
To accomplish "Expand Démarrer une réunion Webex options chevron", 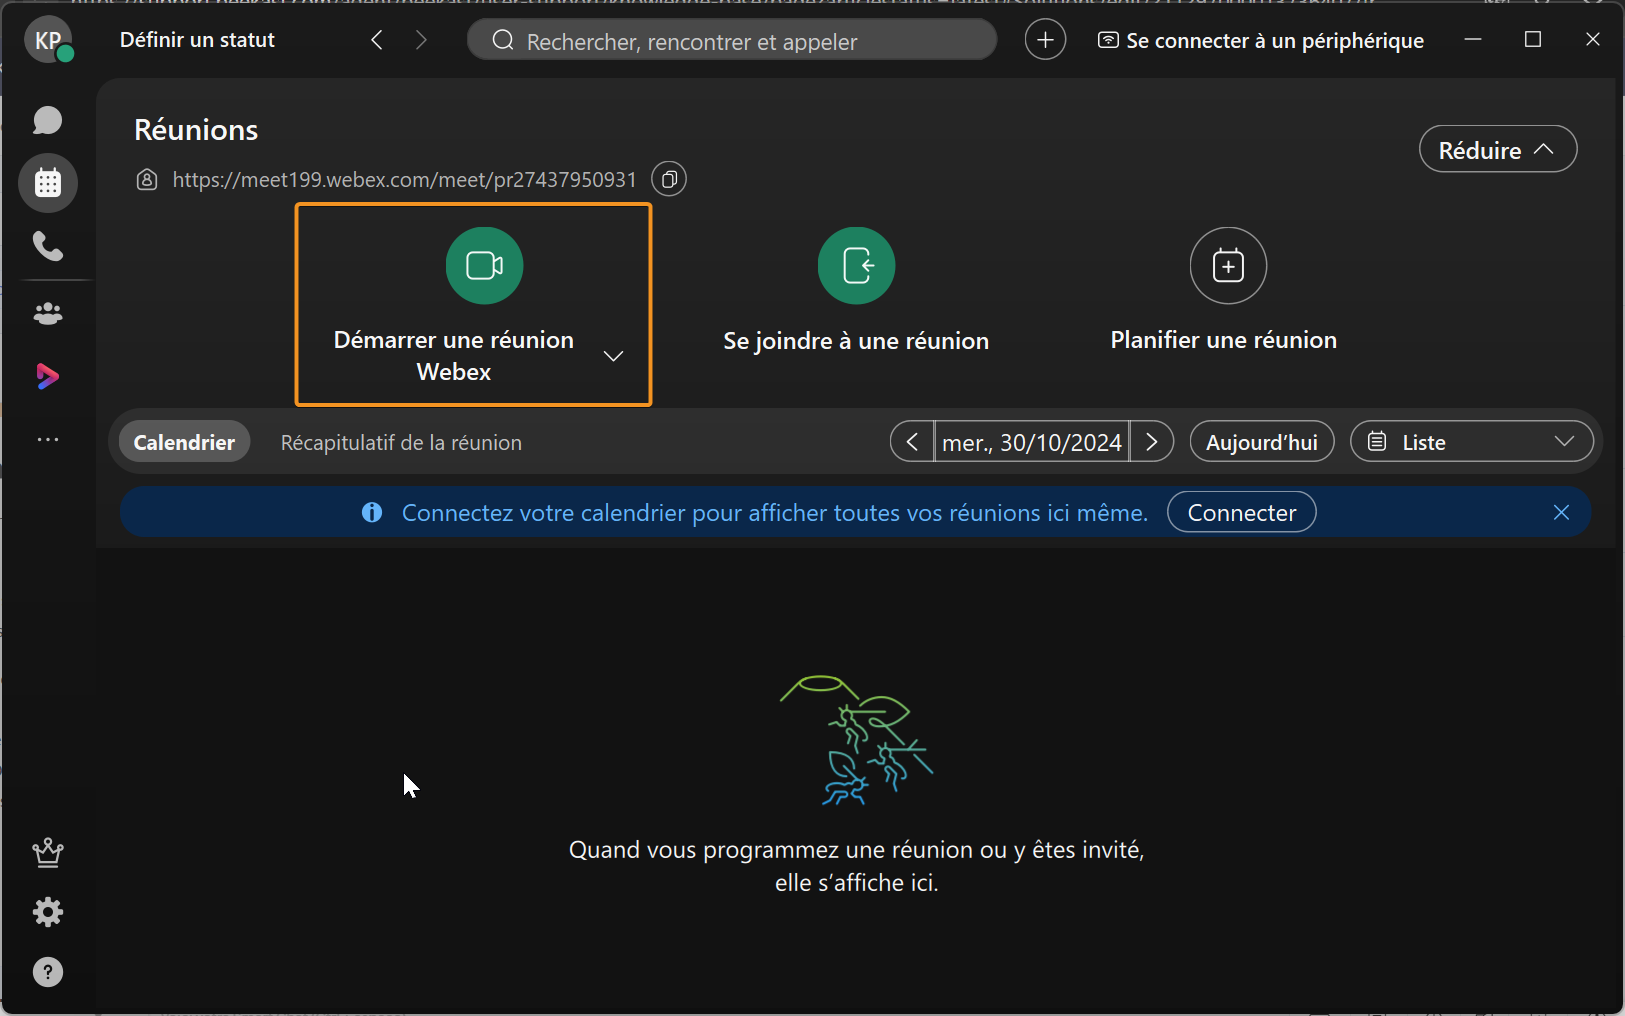I will [614, 356].
